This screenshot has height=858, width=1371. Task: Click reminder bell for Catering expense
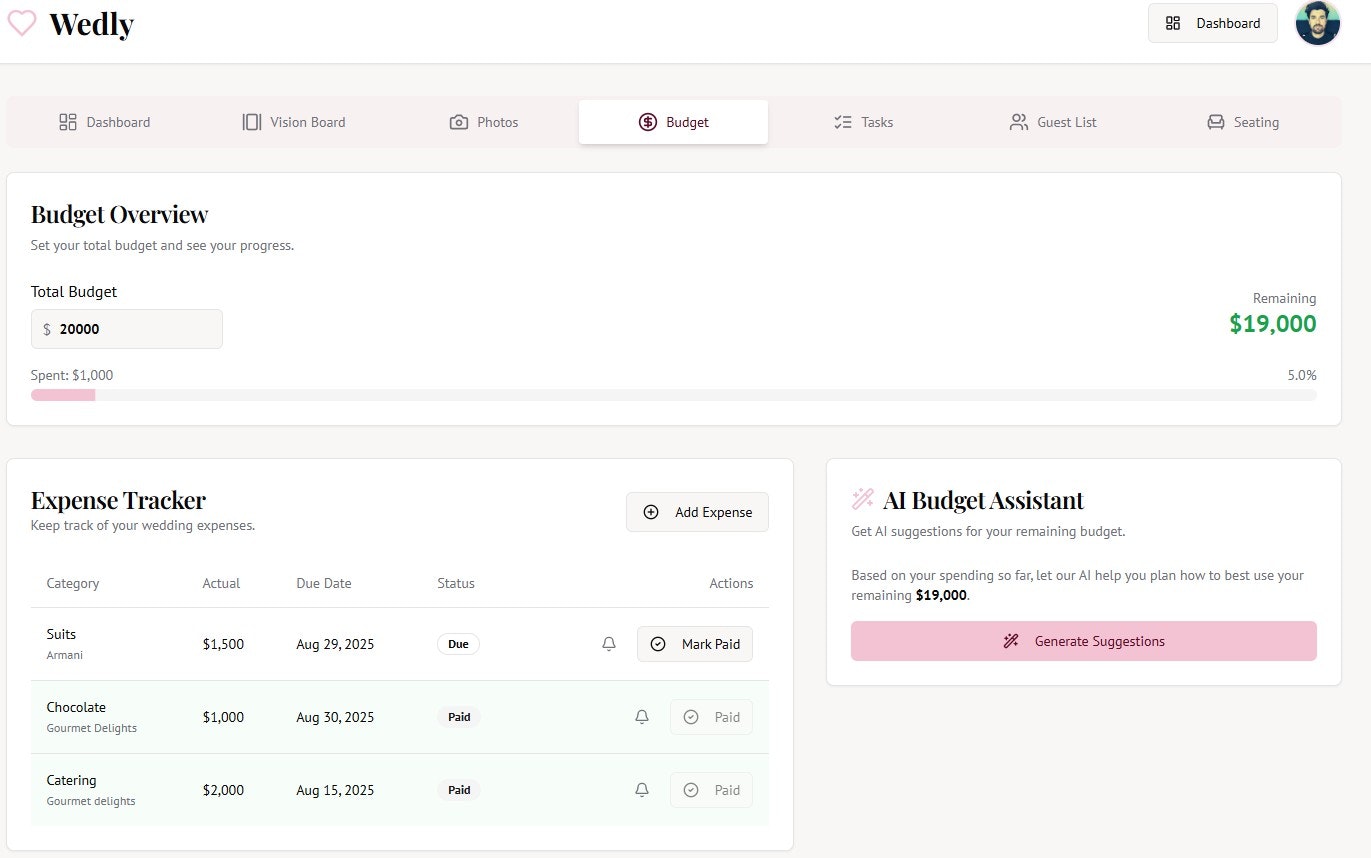point(642,790)
